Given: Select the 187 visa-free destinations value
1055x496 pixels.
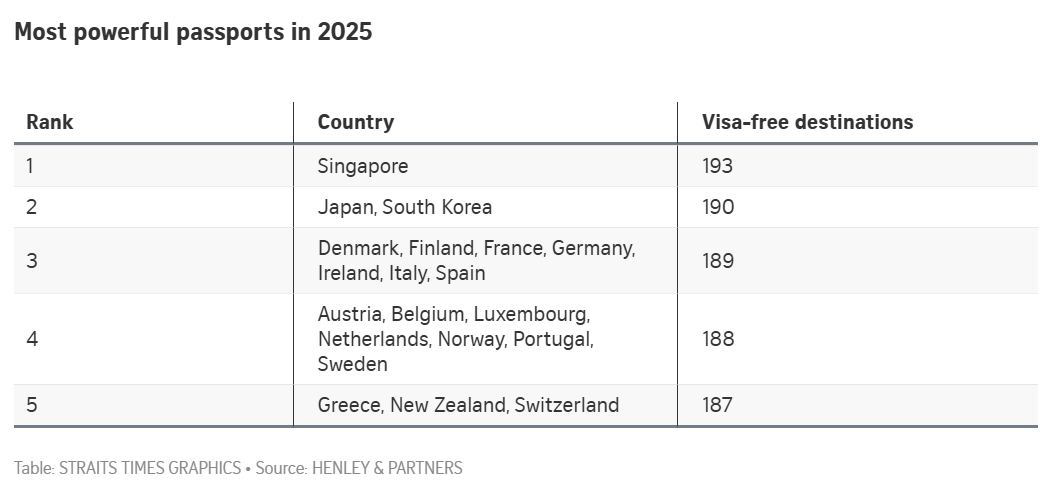Looking at the screenshot, I should (718, 405).
